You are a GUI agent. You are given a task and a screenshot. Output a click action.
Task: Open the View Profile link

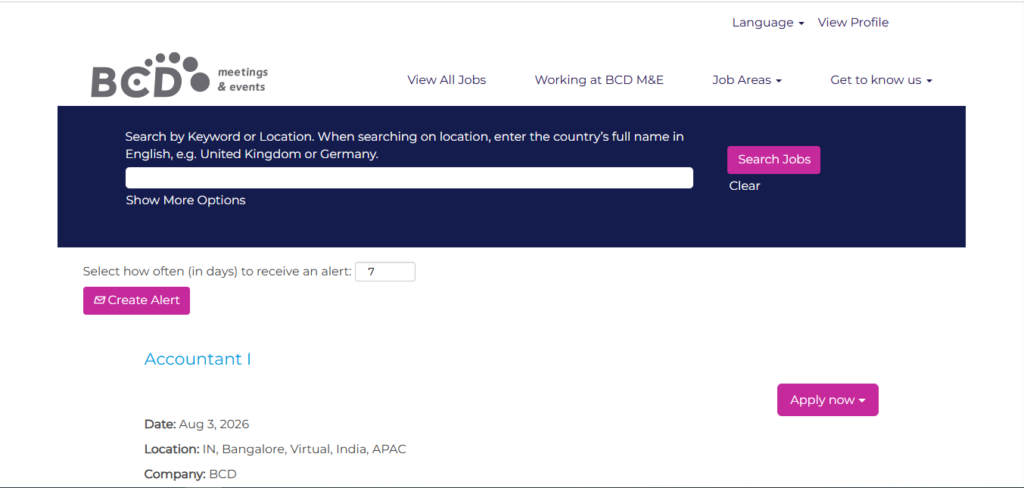(x=853, y=23)
